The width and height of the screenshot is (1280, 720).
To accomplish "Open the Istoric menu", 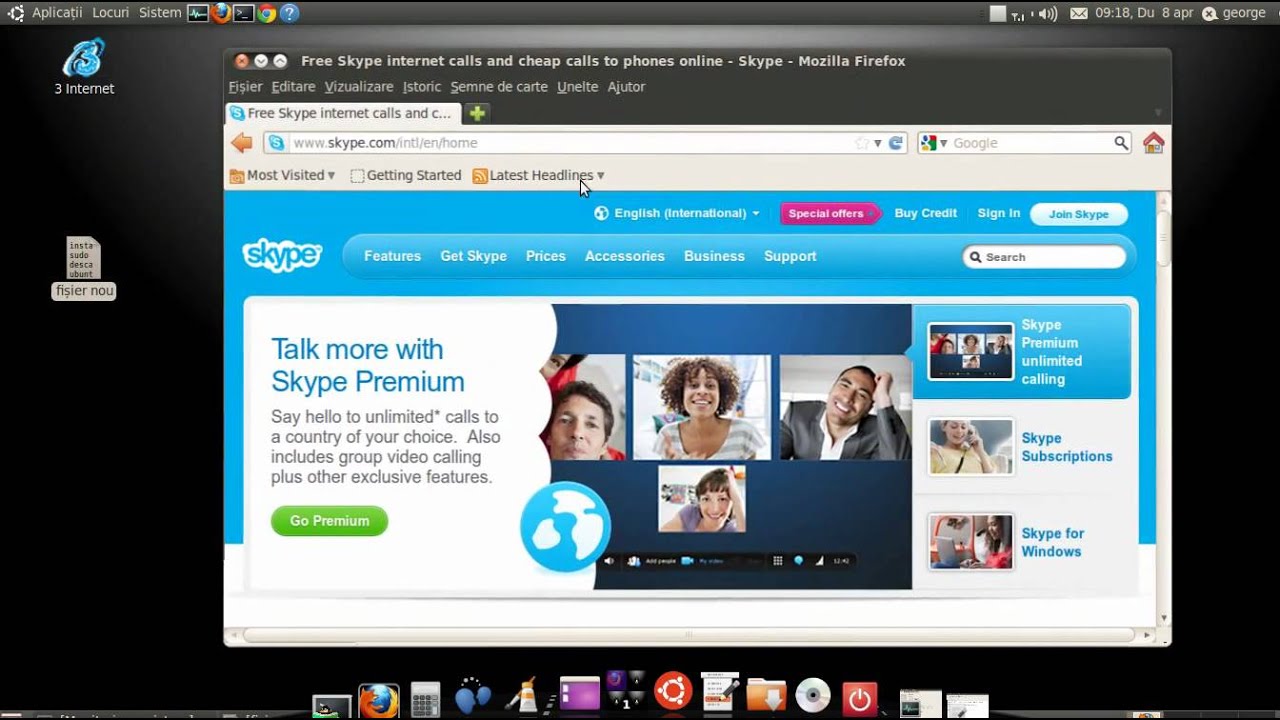I will point(422,87).
